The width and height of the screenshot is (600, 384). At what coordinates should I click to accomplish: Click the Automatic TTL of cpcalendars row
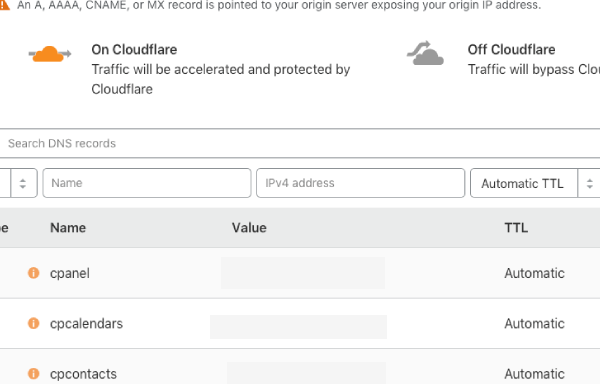[535, 324]
